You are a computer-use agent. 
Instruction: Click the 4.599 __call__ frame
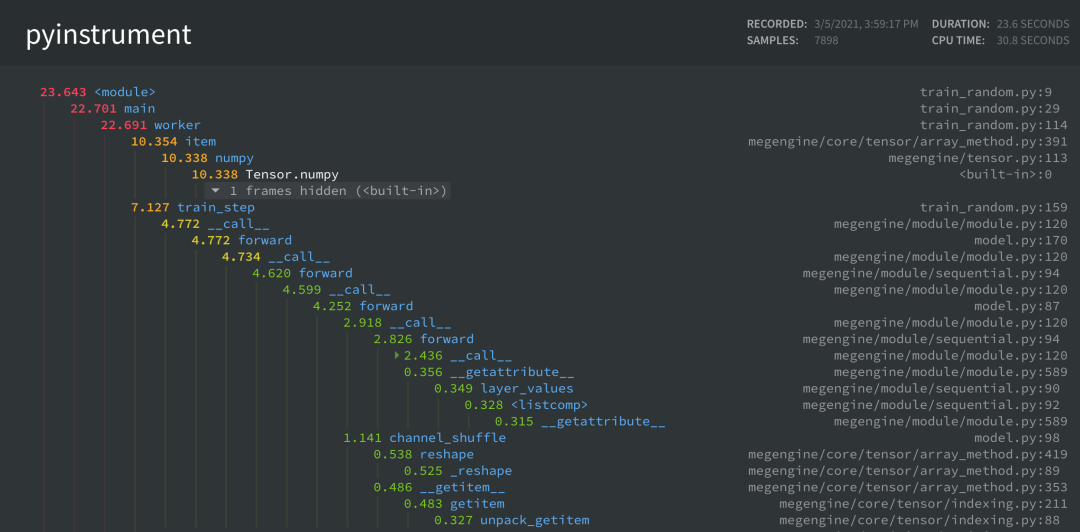pos(336,290)
